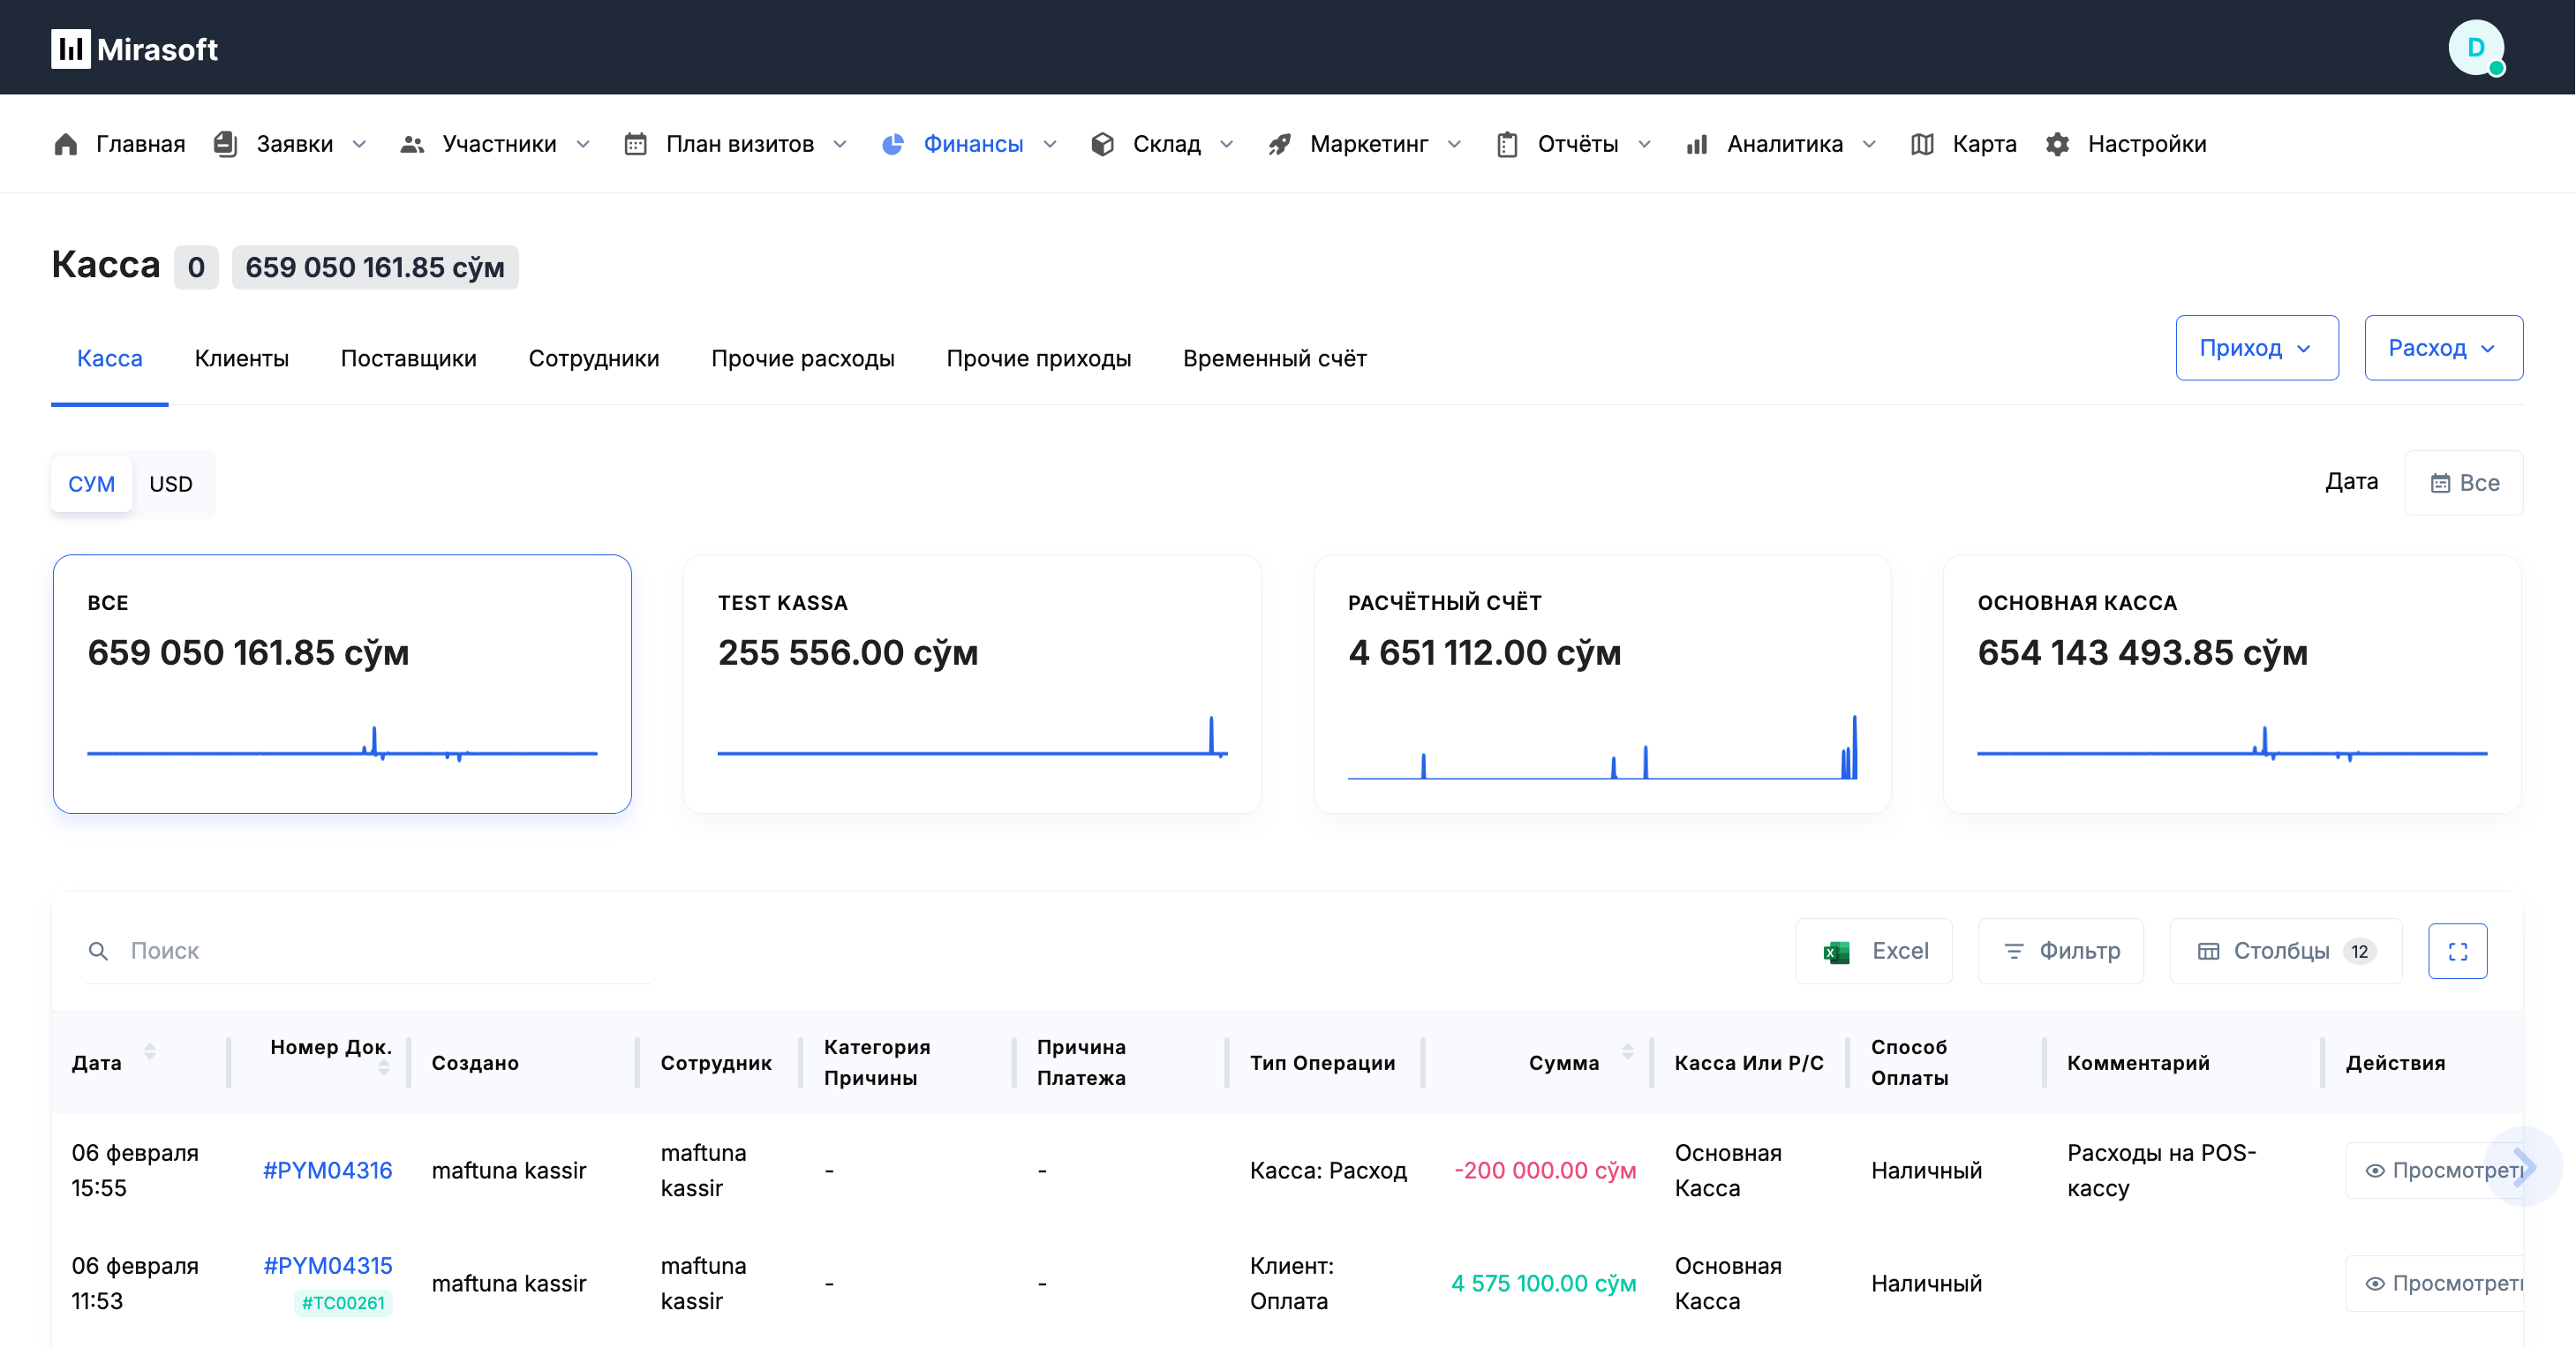Select the Расчётный счёт balance card
The height and width of the screenshot is (1348, 2576).
[1601, 684]
